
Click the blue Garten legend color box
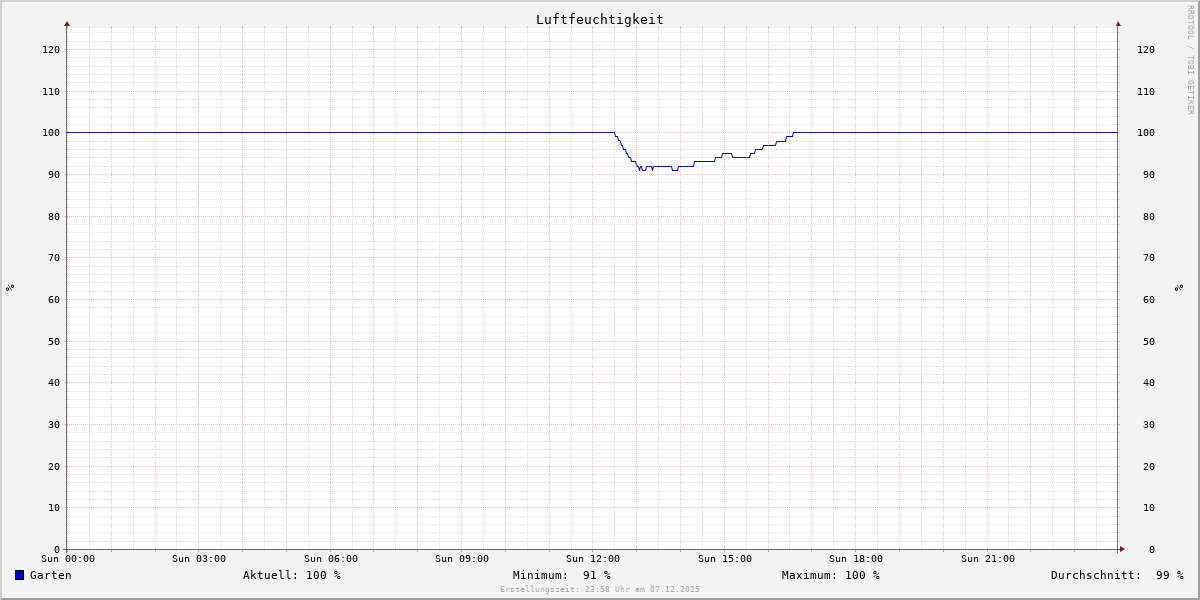click(19, 575)
